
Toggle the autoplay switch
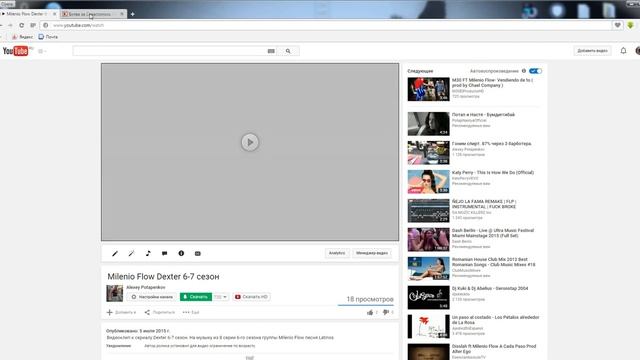(x=535, y=71)
